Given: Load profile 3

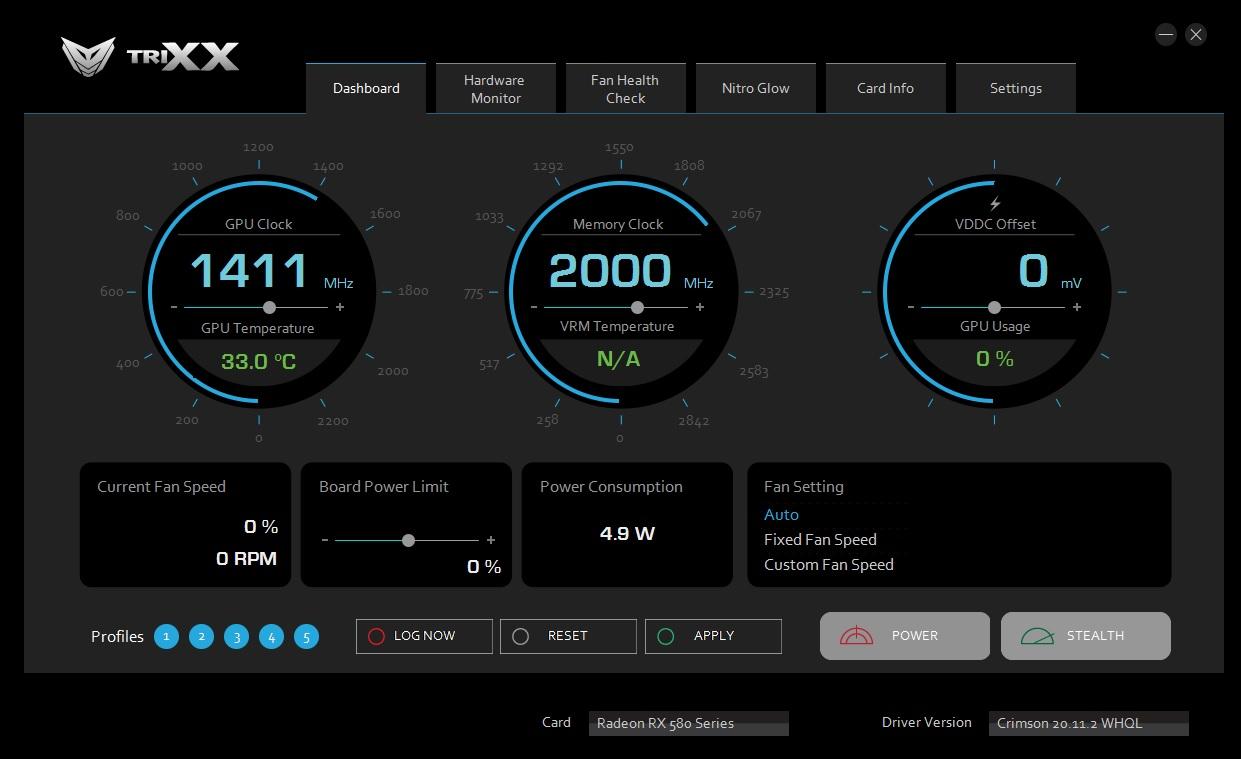Looking at the screenshot, I should [237, 636].
